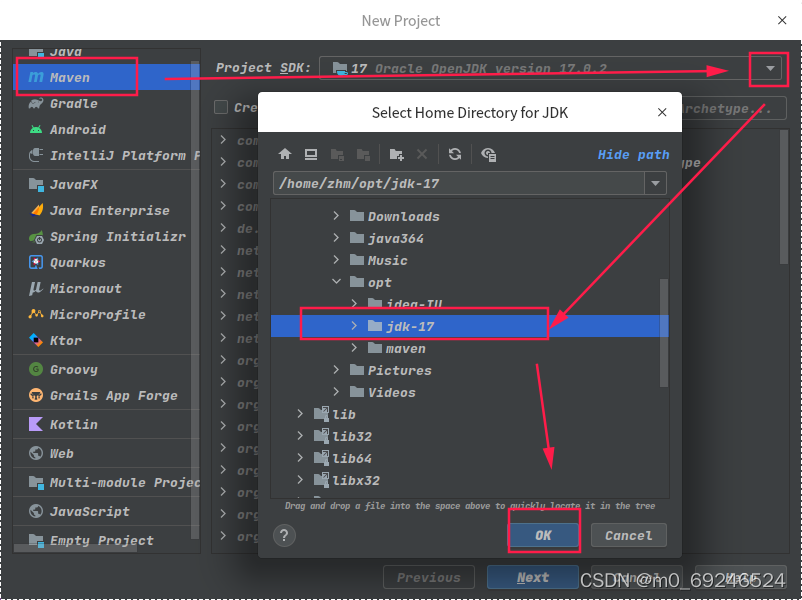The image size is (802, 600).
Task: Click the Kotlin icon in sidebar
Action: 36,425
